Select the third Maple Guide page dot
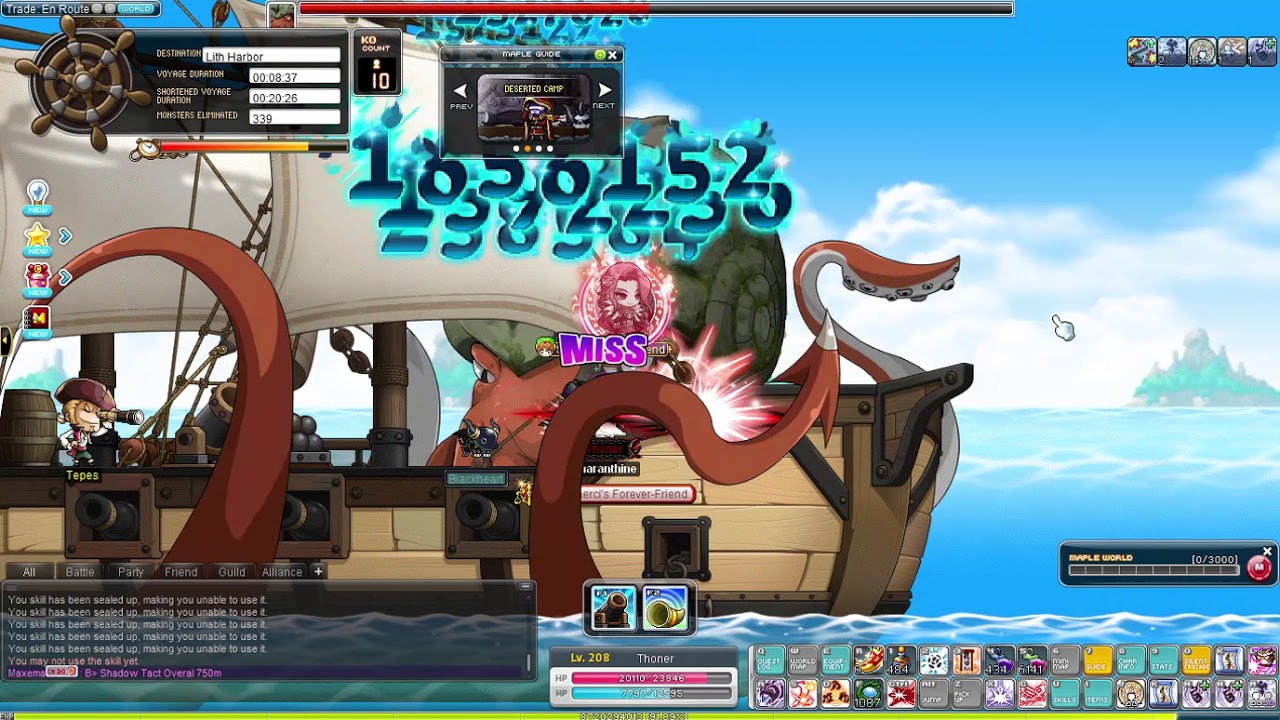This screenshot has width=1280, height=720. pyautogui.click(x=538, y=149)
